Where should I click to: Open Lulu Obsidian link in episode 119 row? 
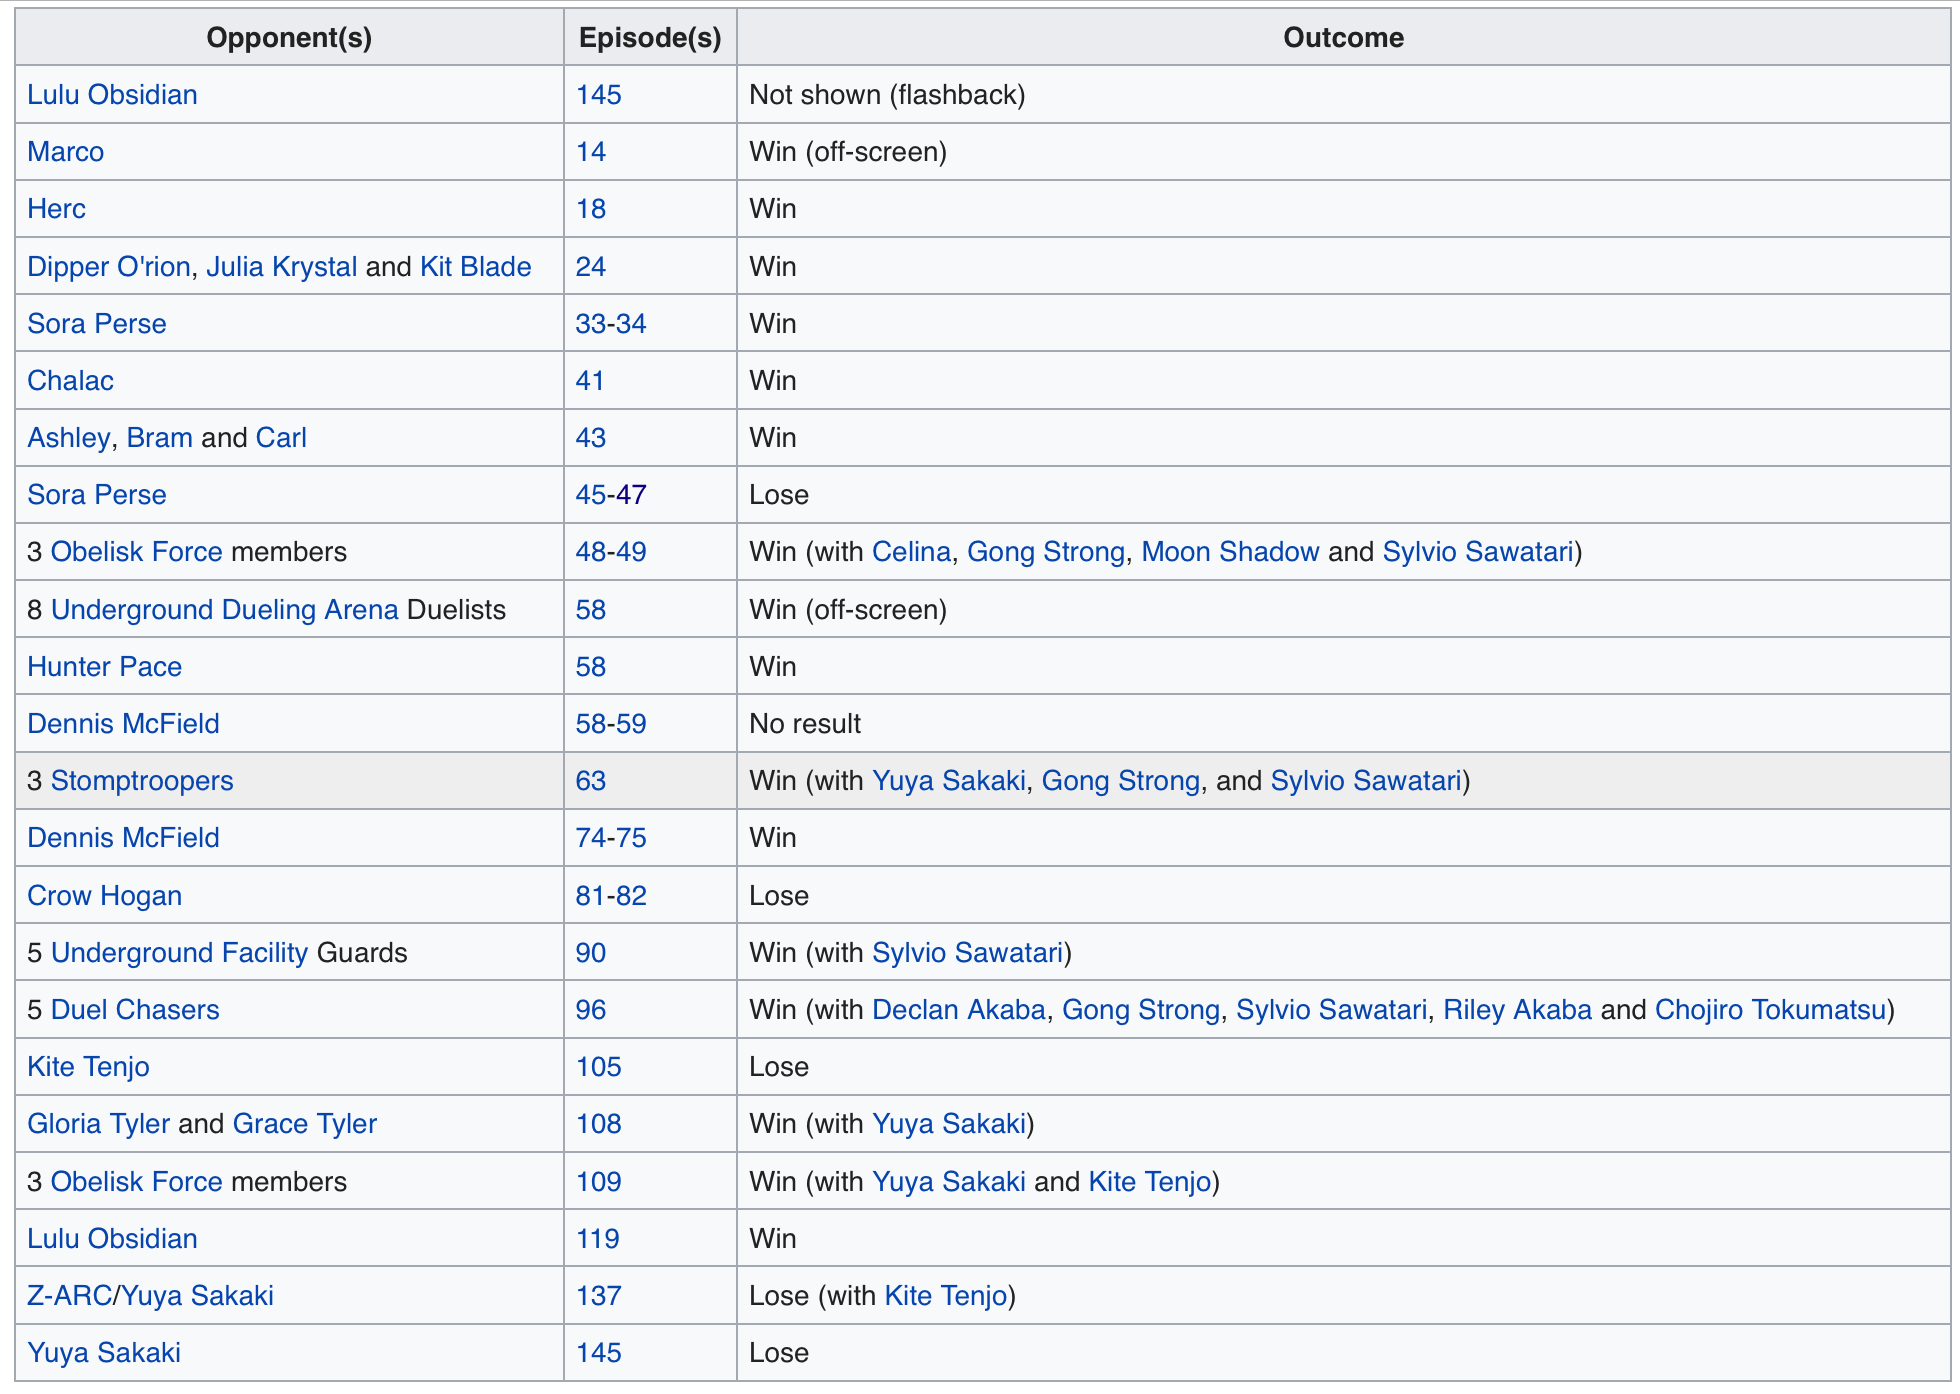coord(112,1239)
